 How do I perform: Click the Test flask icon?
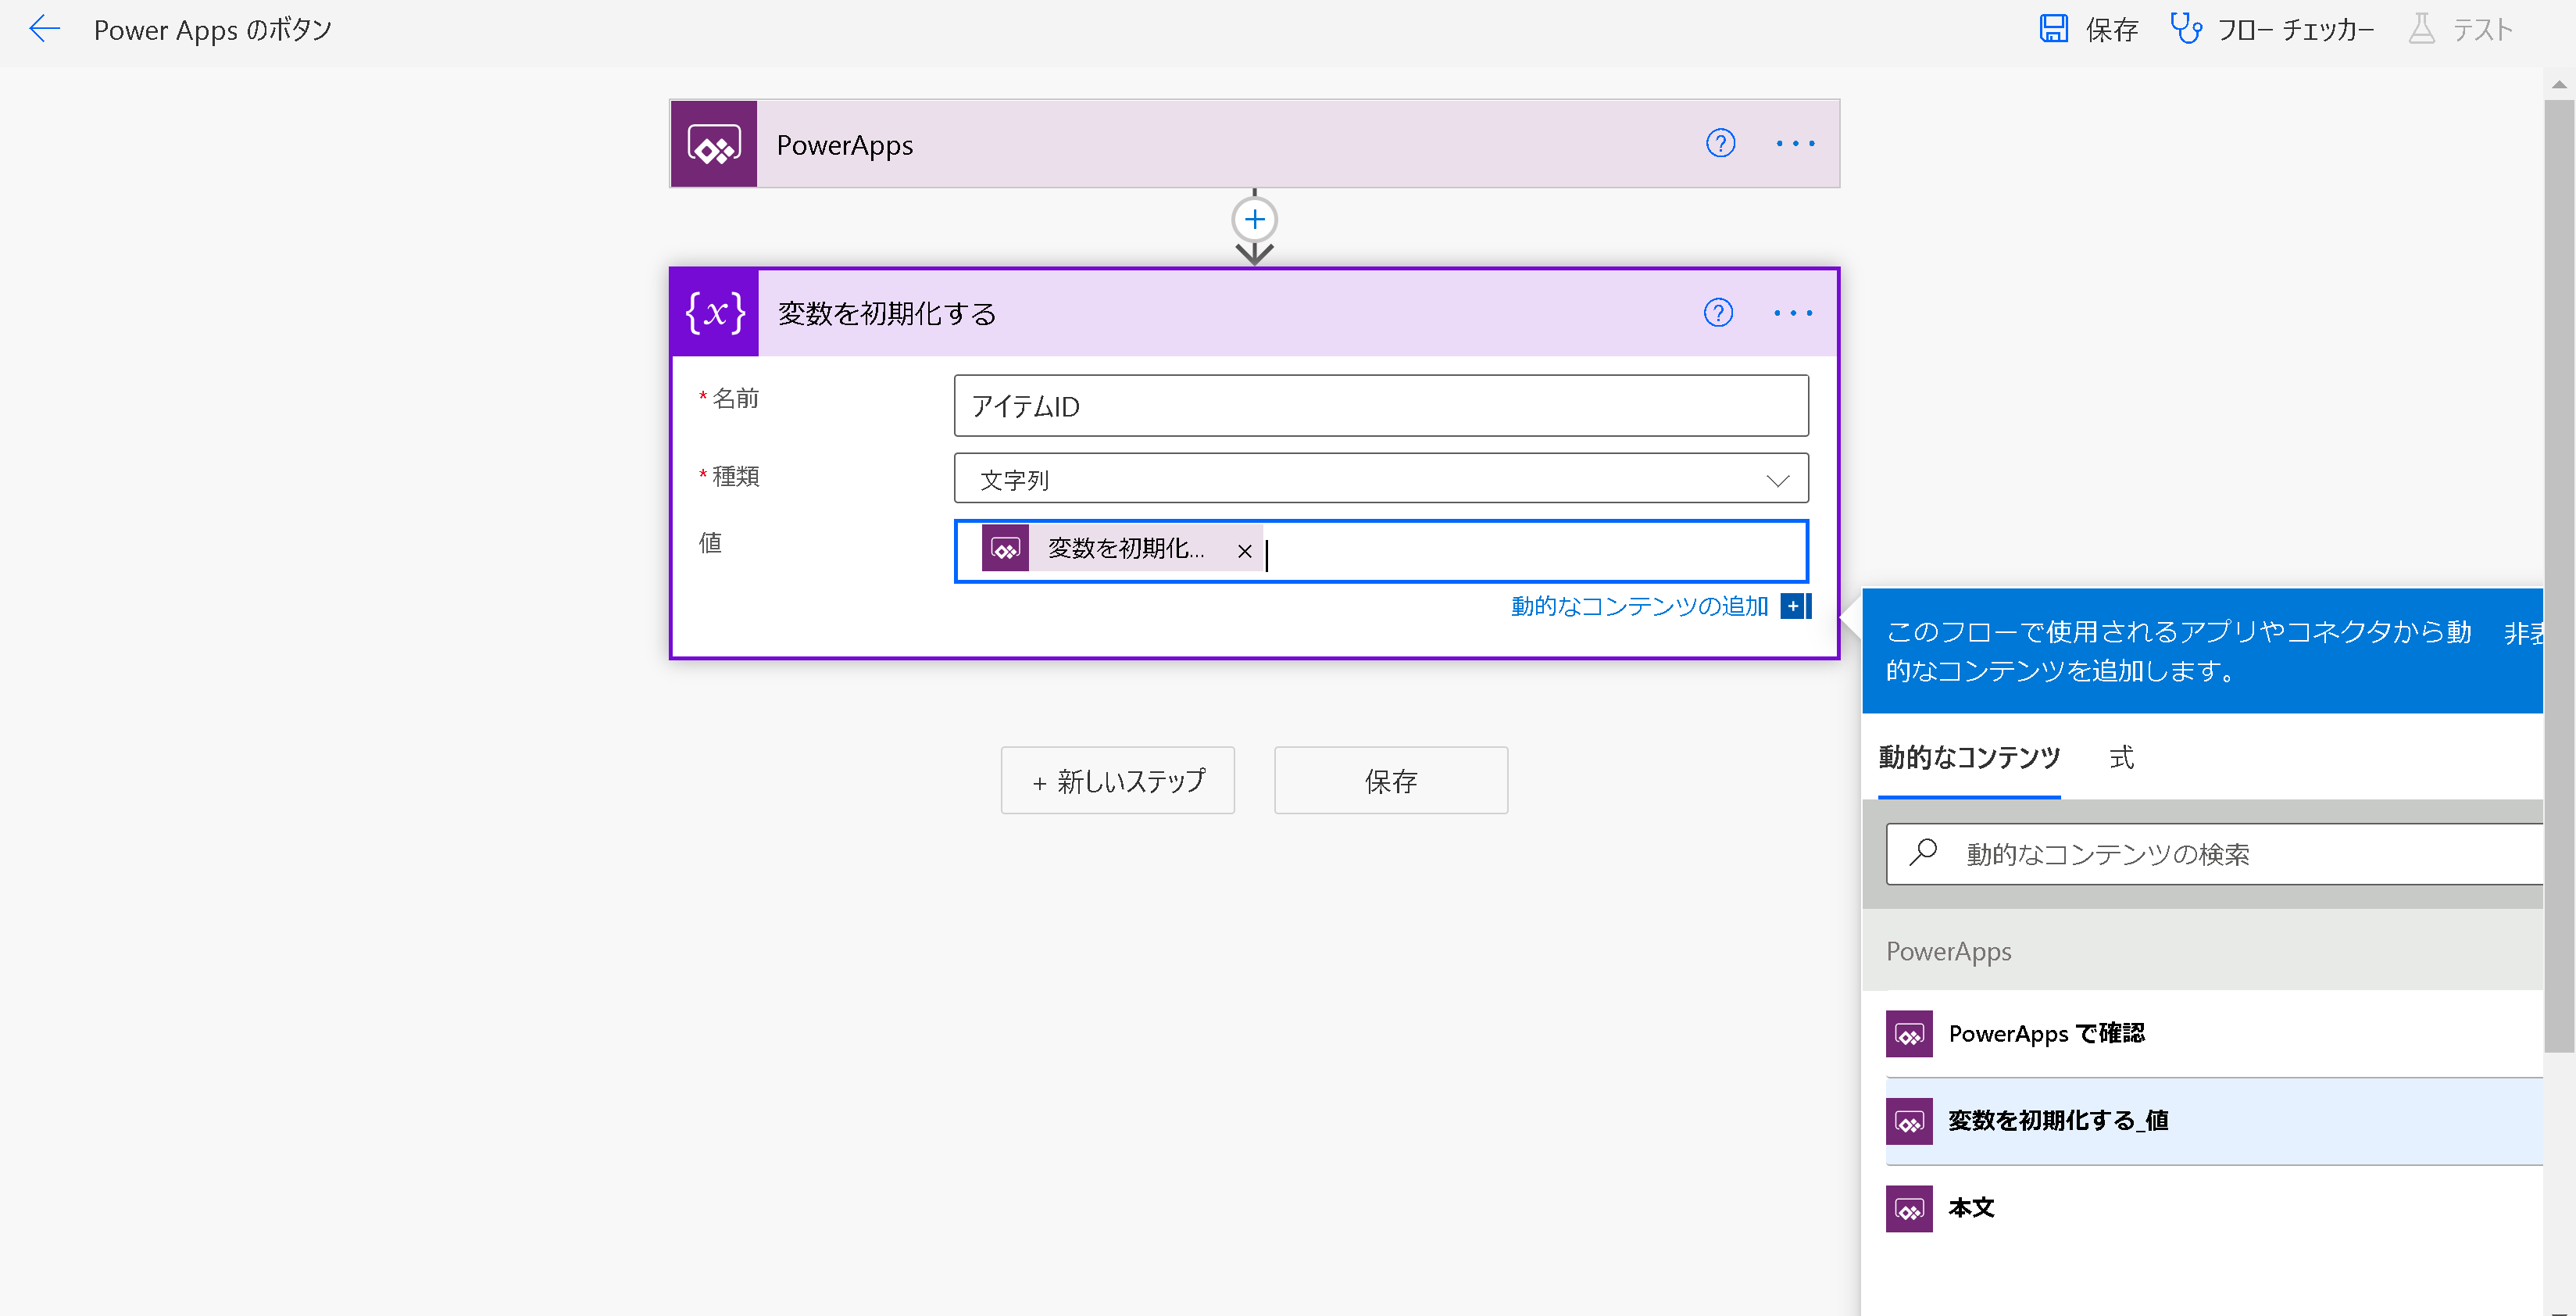tap(2421, 29)
